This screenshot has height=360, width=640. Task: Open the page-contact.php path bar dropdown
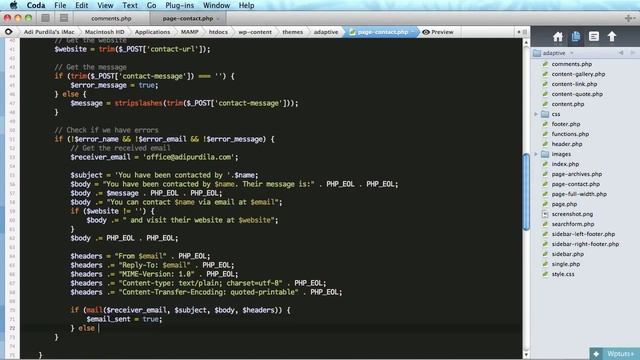click(x=413, y=32)
